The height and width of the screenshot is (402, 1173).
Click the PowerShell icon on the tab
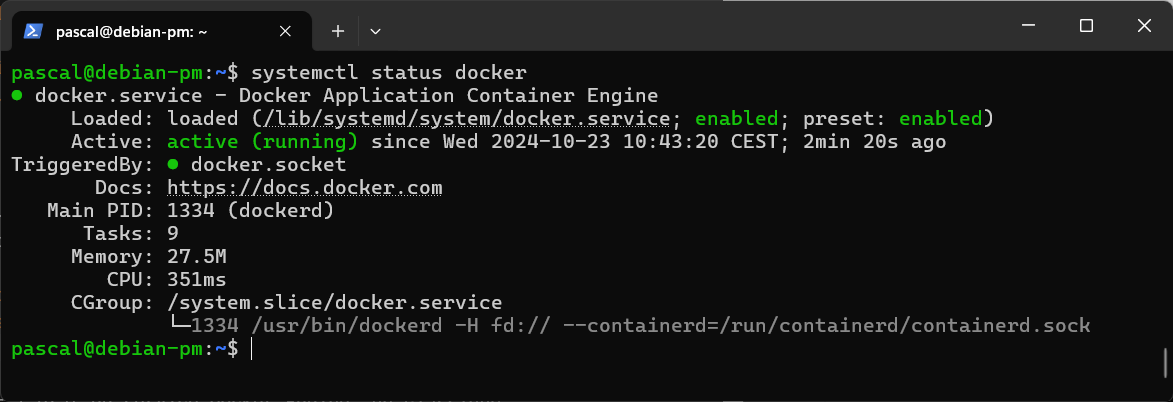pyautogui.click(x=32, y=31)
